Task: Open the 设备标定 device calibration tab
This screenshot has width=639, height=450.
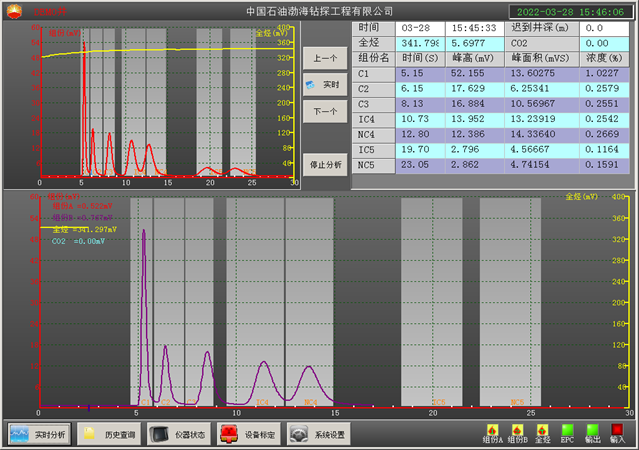Action: point(249,434)
